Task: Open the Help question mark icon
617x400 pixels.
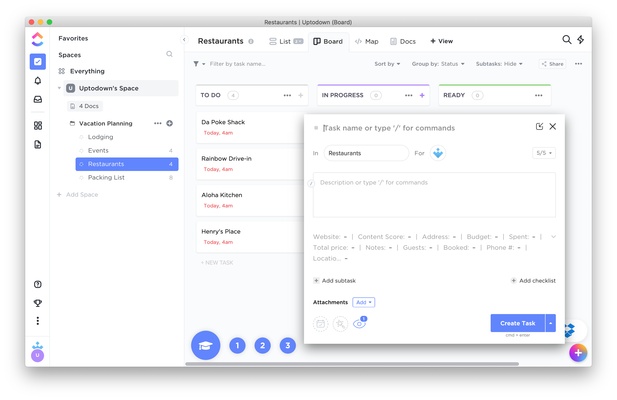Action: (x=38, y=284)
